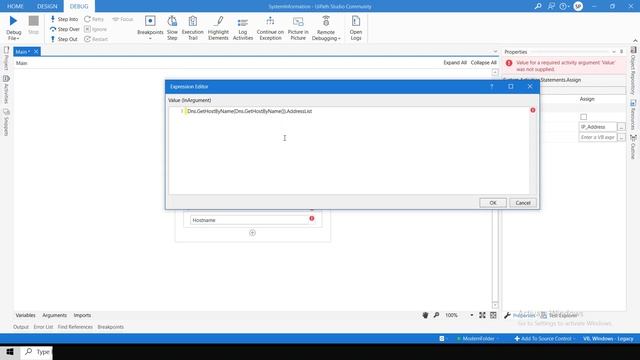
Task: Click the Stop debugging icon
Action: [x=33, y=21]
